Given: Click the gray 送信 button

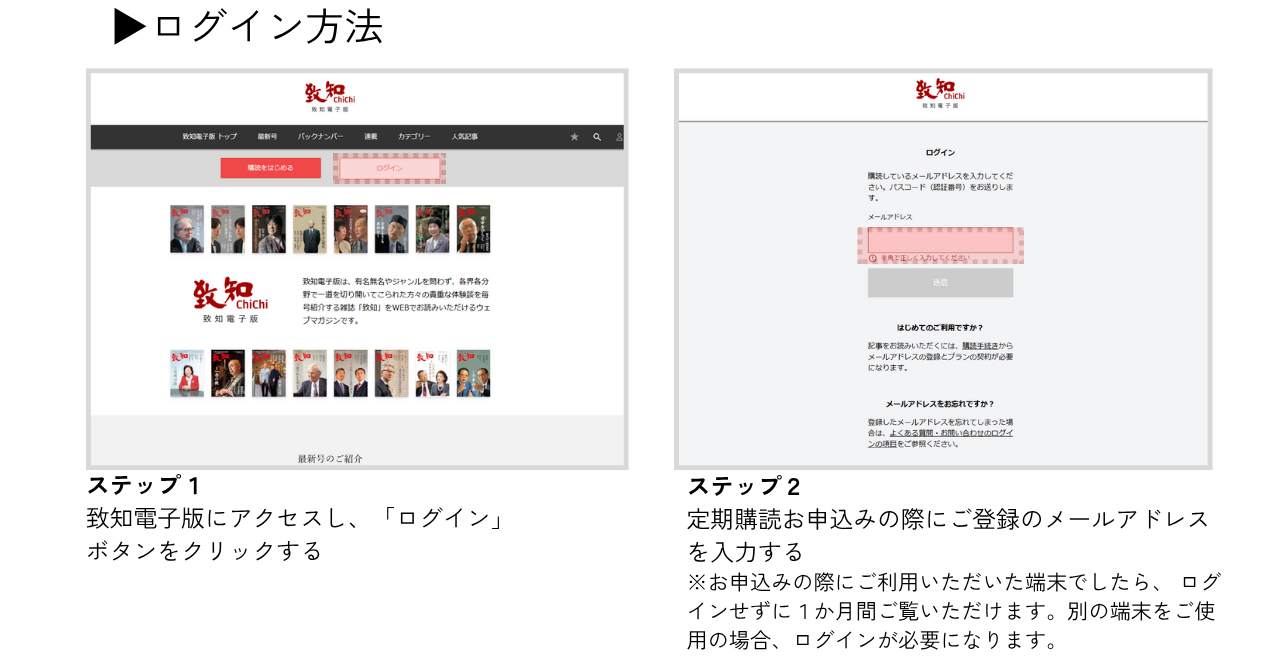Looking at the screenshot, I should point(940,283).
